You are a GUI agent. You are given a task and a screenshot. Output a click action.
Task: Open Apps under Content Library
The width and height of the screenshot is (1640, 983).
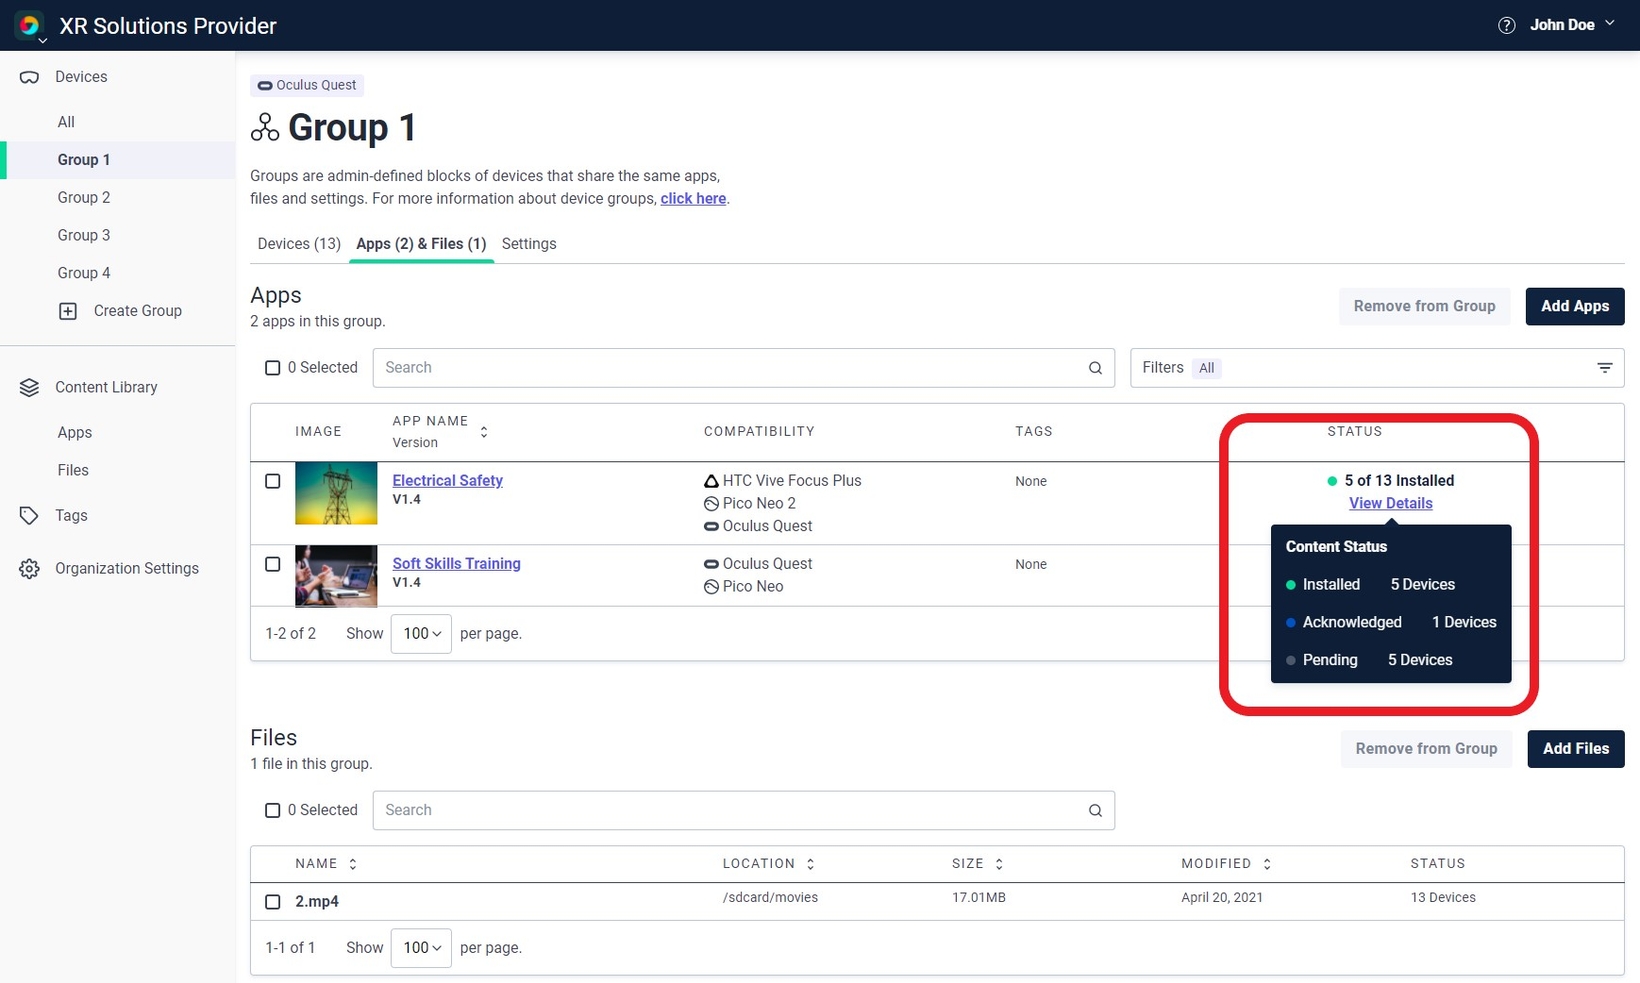pos(75,433)
